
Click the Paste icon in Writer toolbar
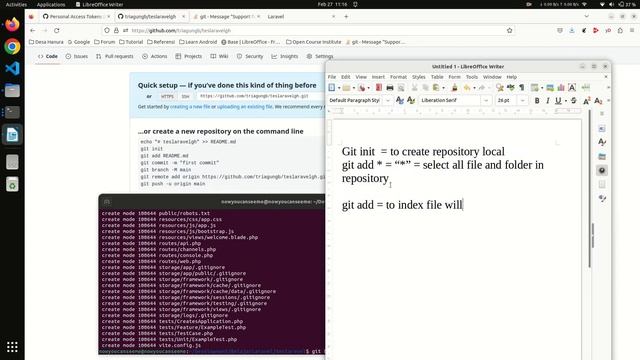click(436, 88)
